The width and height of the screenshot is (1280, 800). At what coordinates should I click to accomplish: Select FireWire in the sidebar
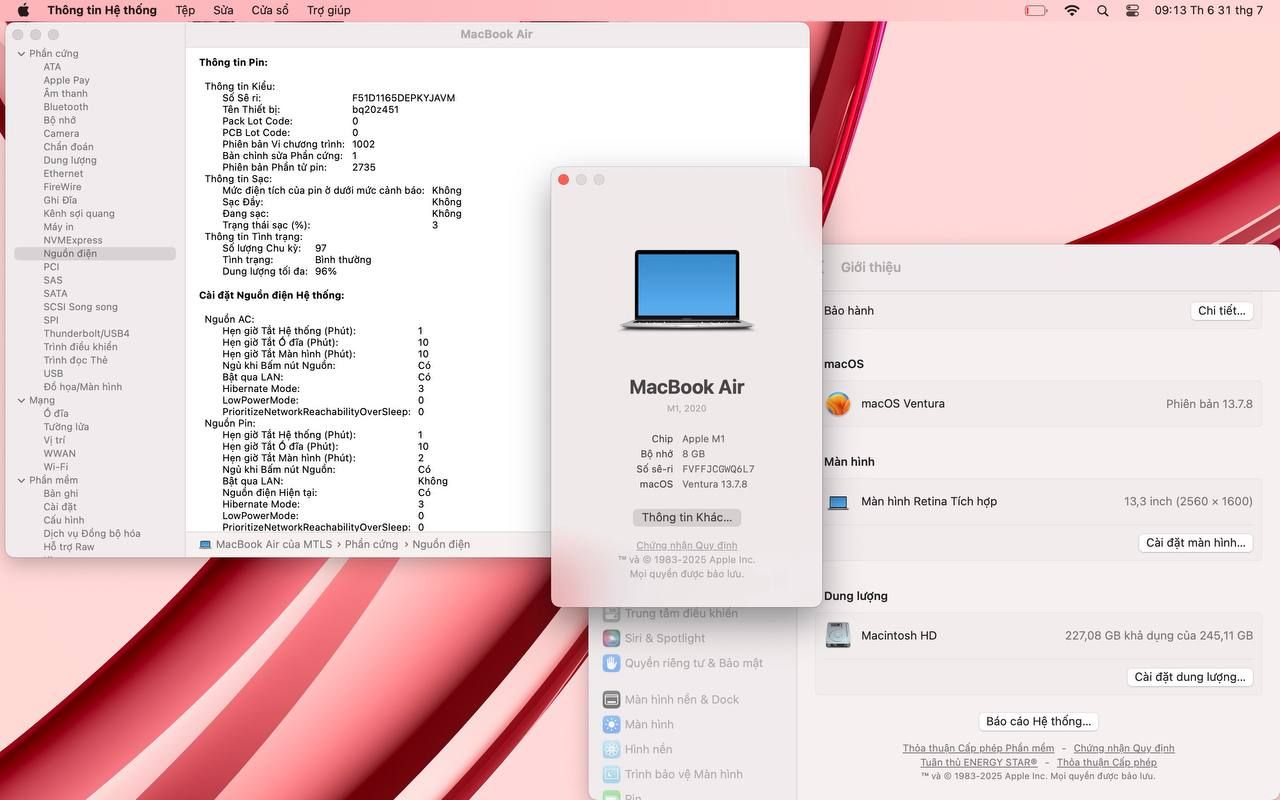pyautogui.click(x=62, y=187)
